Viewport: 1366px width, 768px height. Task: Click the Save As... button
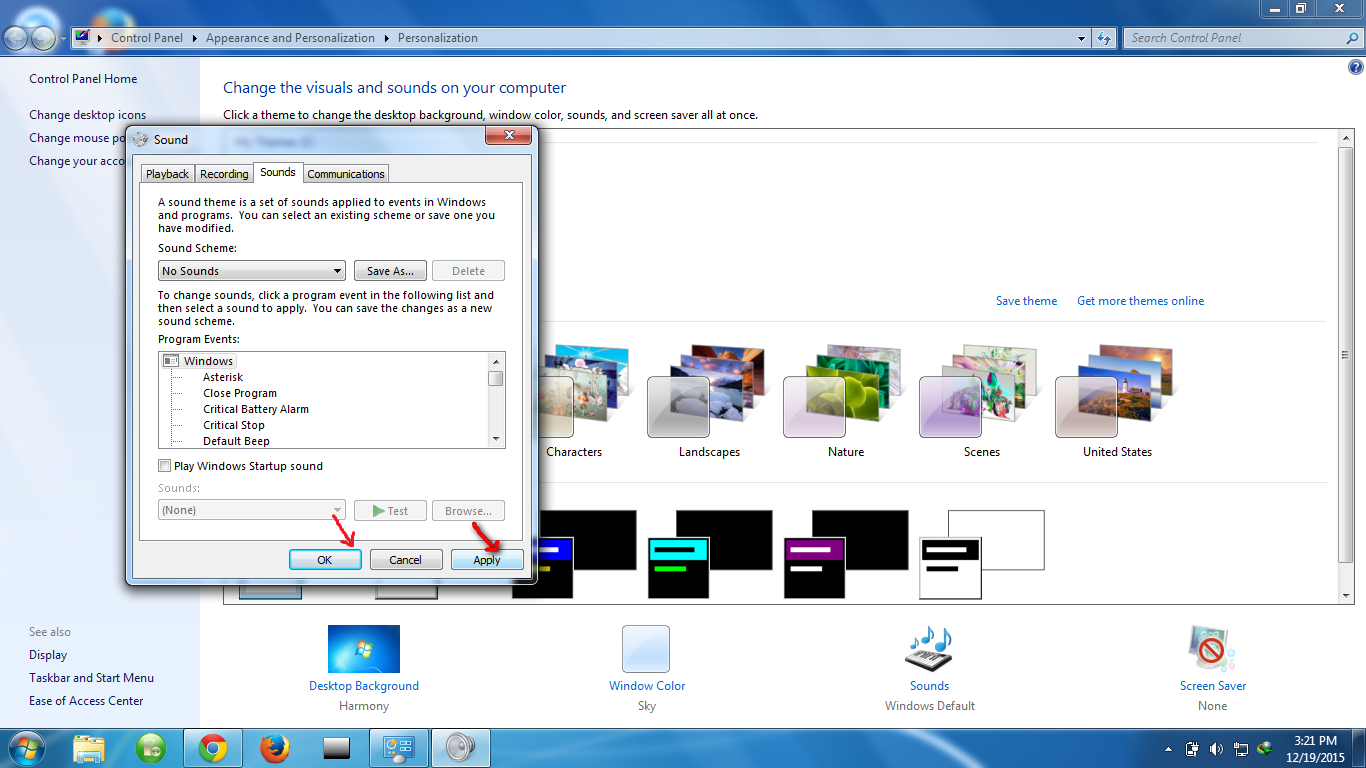[390, 271]
